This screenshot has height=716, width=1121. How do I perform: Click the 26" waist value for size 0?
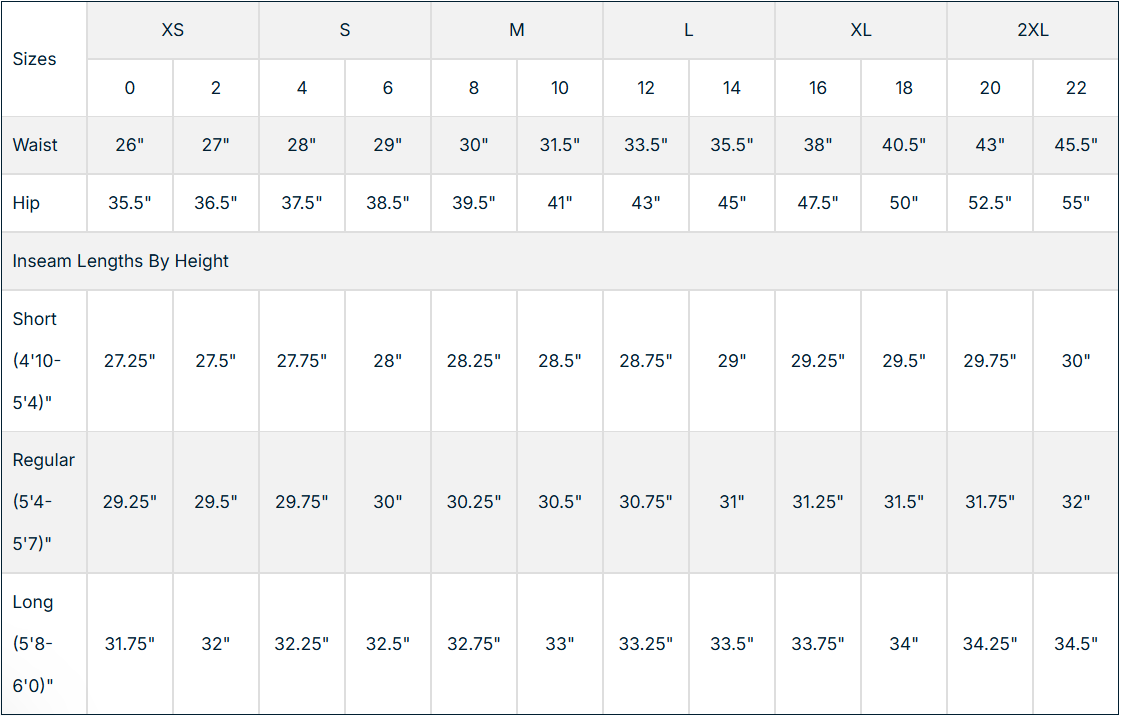(130, 145)
